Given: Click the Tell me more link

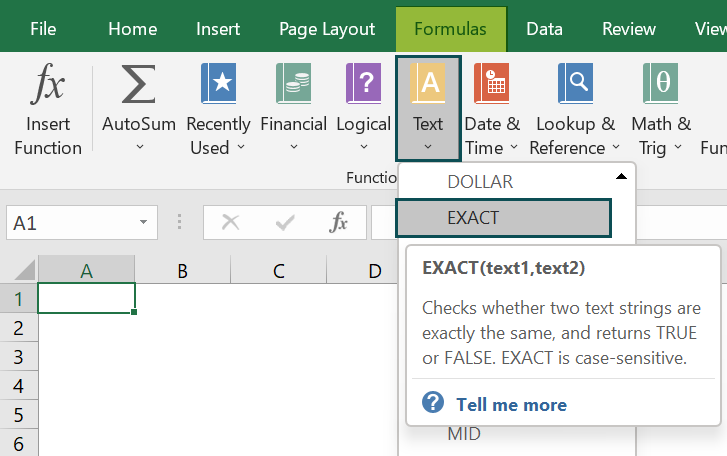Looking at the screenshot, I should pyautogui.click(x=511, y=405).
